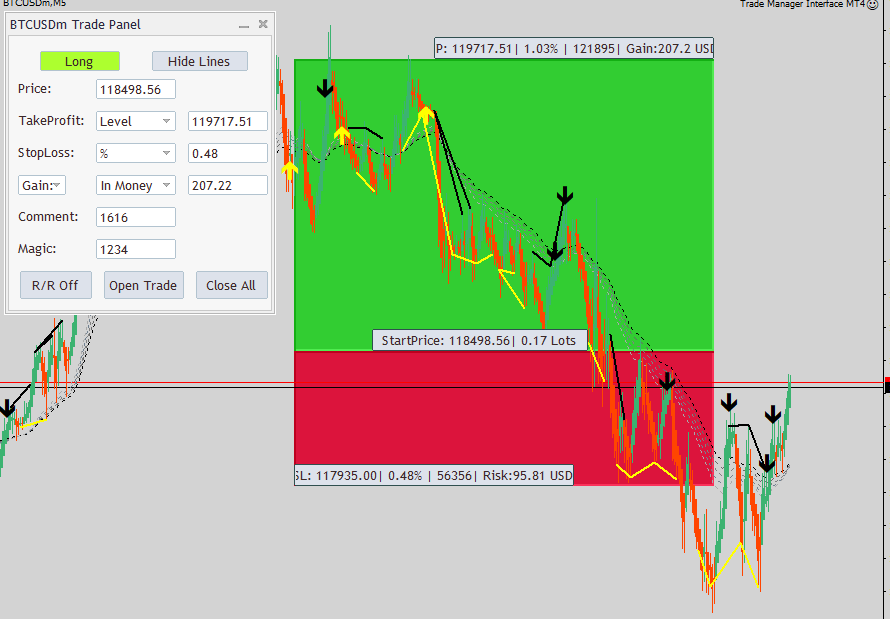Click the StopLoss value field 0.48
890x619 pixels.
pyautogui.click(x=228, y=153)
